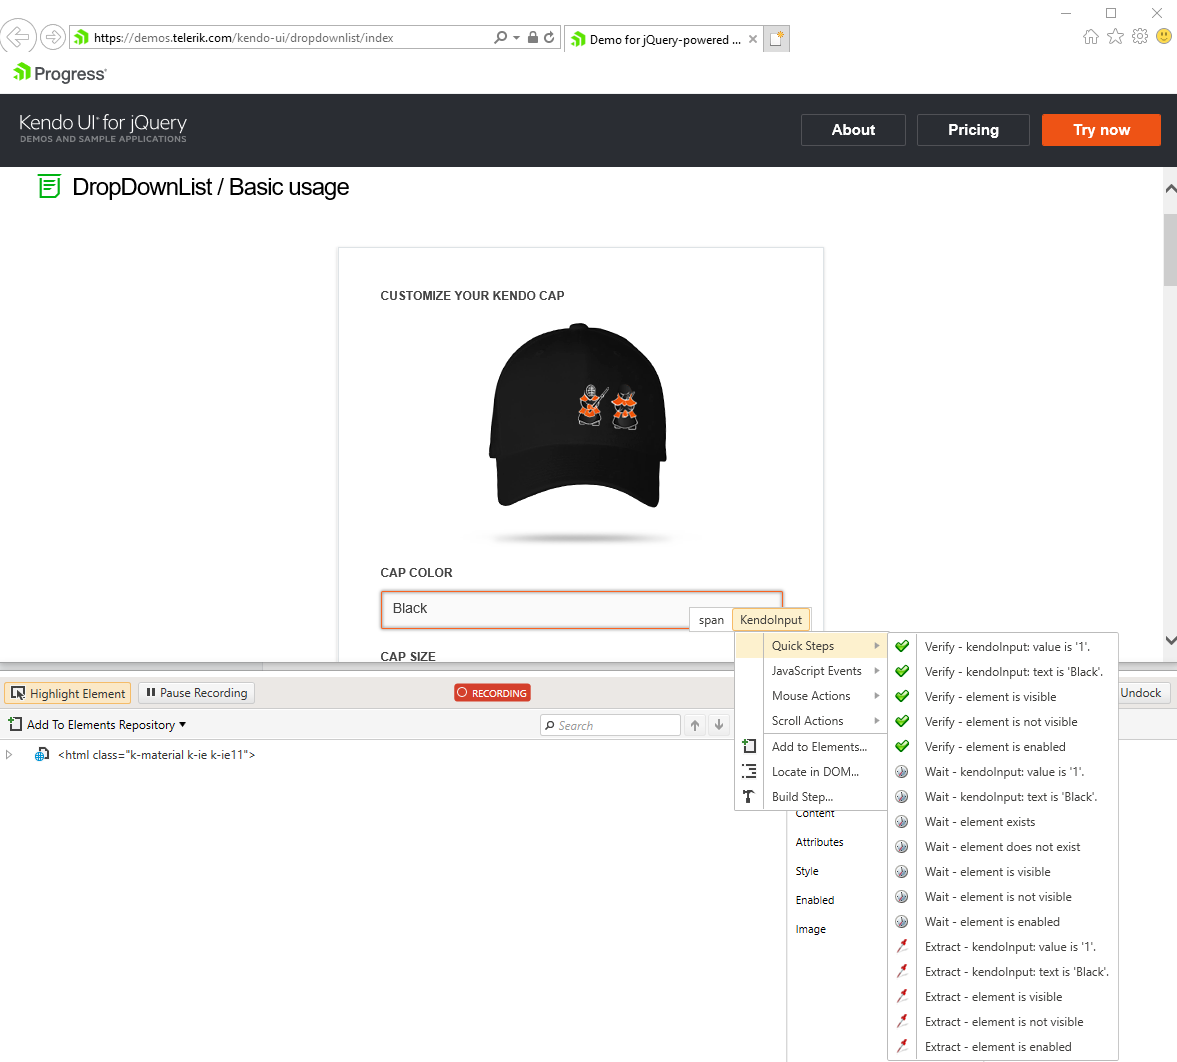Click the Pricing button
1177x1062 pixels.
click(973, 130)
